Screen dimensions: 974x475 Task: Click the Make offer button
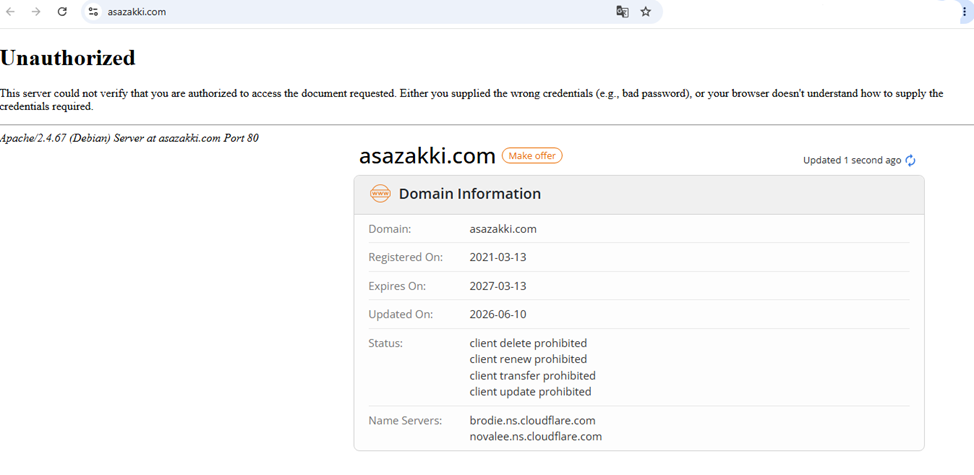pyautogui.click(x=532, y=156)
